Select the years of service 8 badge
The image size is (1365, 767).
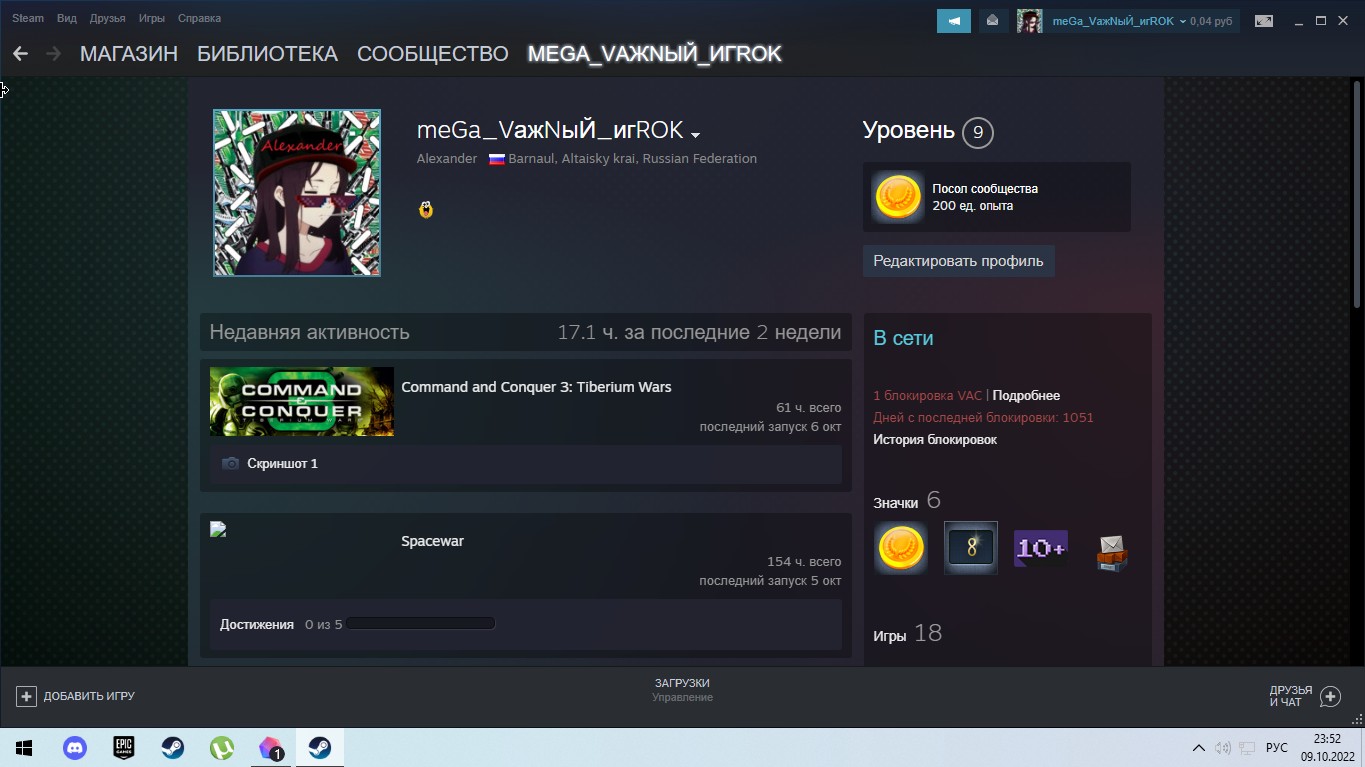970,548
